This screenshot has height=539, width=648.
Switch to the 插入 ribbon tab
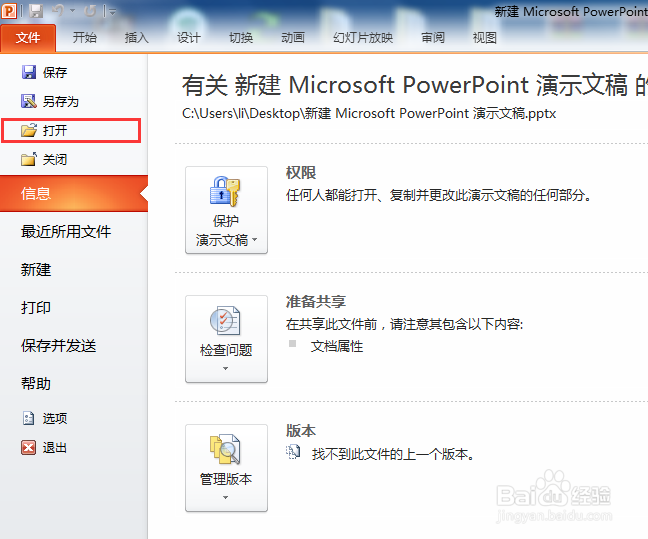(x=137, y=38)
